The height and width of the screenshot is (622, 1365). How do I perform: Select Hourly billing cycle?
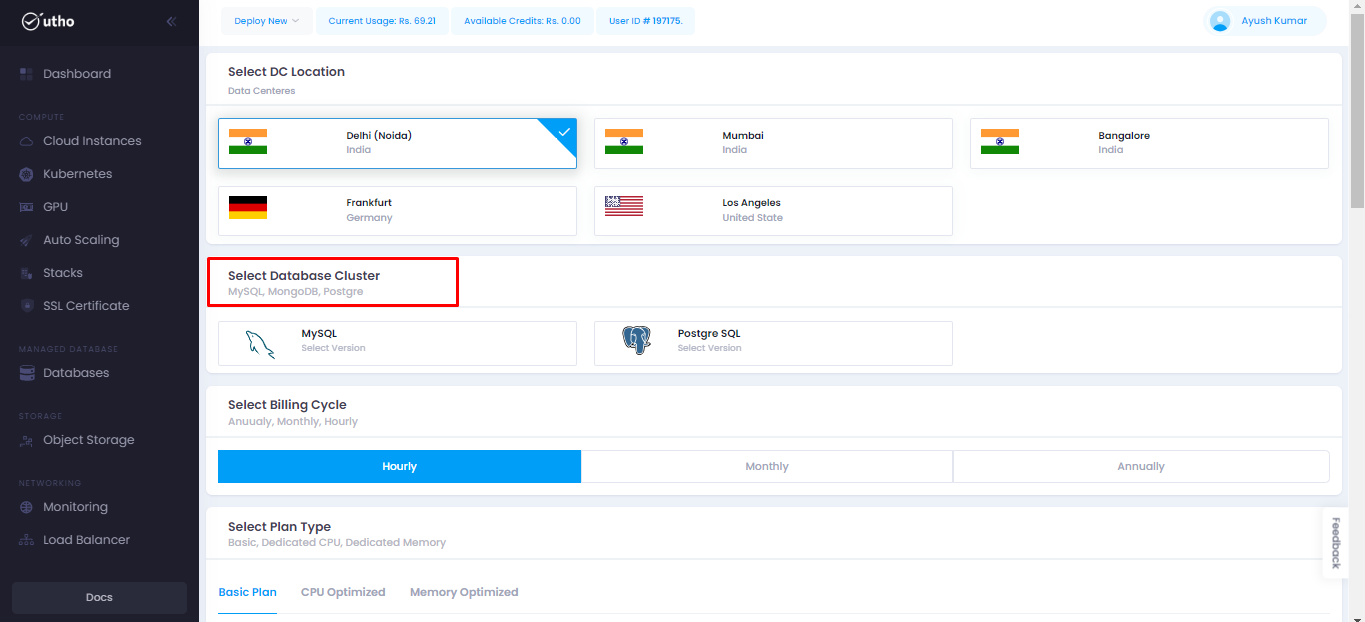pos(399,466)
